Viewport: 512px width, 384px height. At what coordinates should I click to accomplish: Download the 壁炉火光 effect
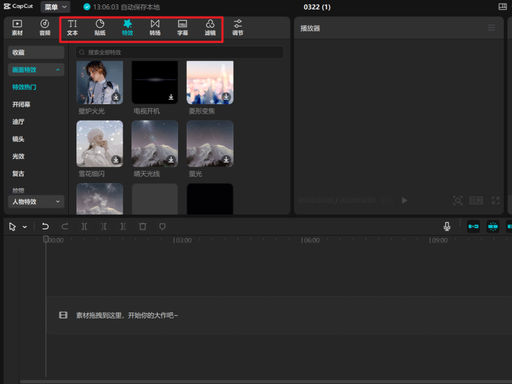point(116,97)
